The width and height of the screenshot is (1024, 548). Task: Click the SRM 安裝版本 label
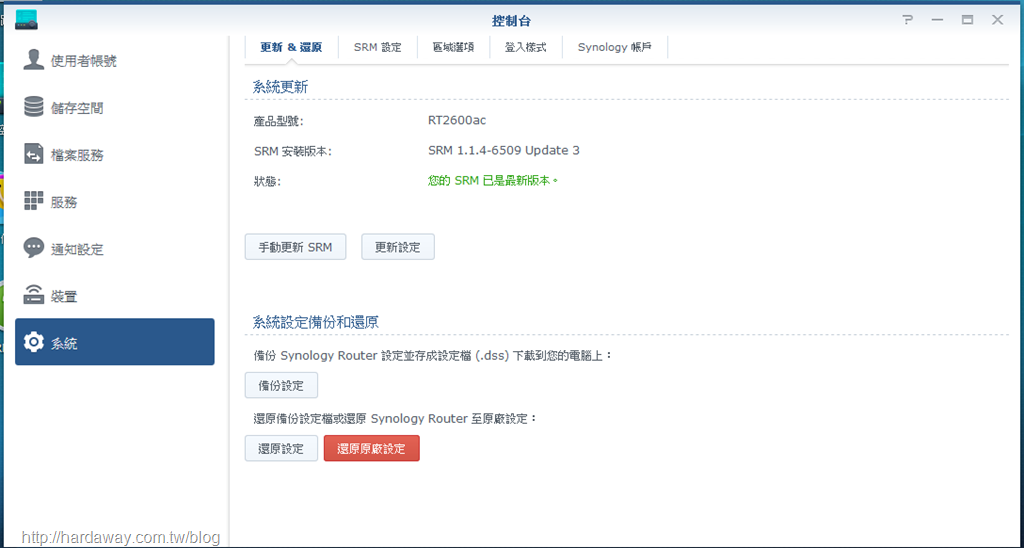tap(293, 151)
